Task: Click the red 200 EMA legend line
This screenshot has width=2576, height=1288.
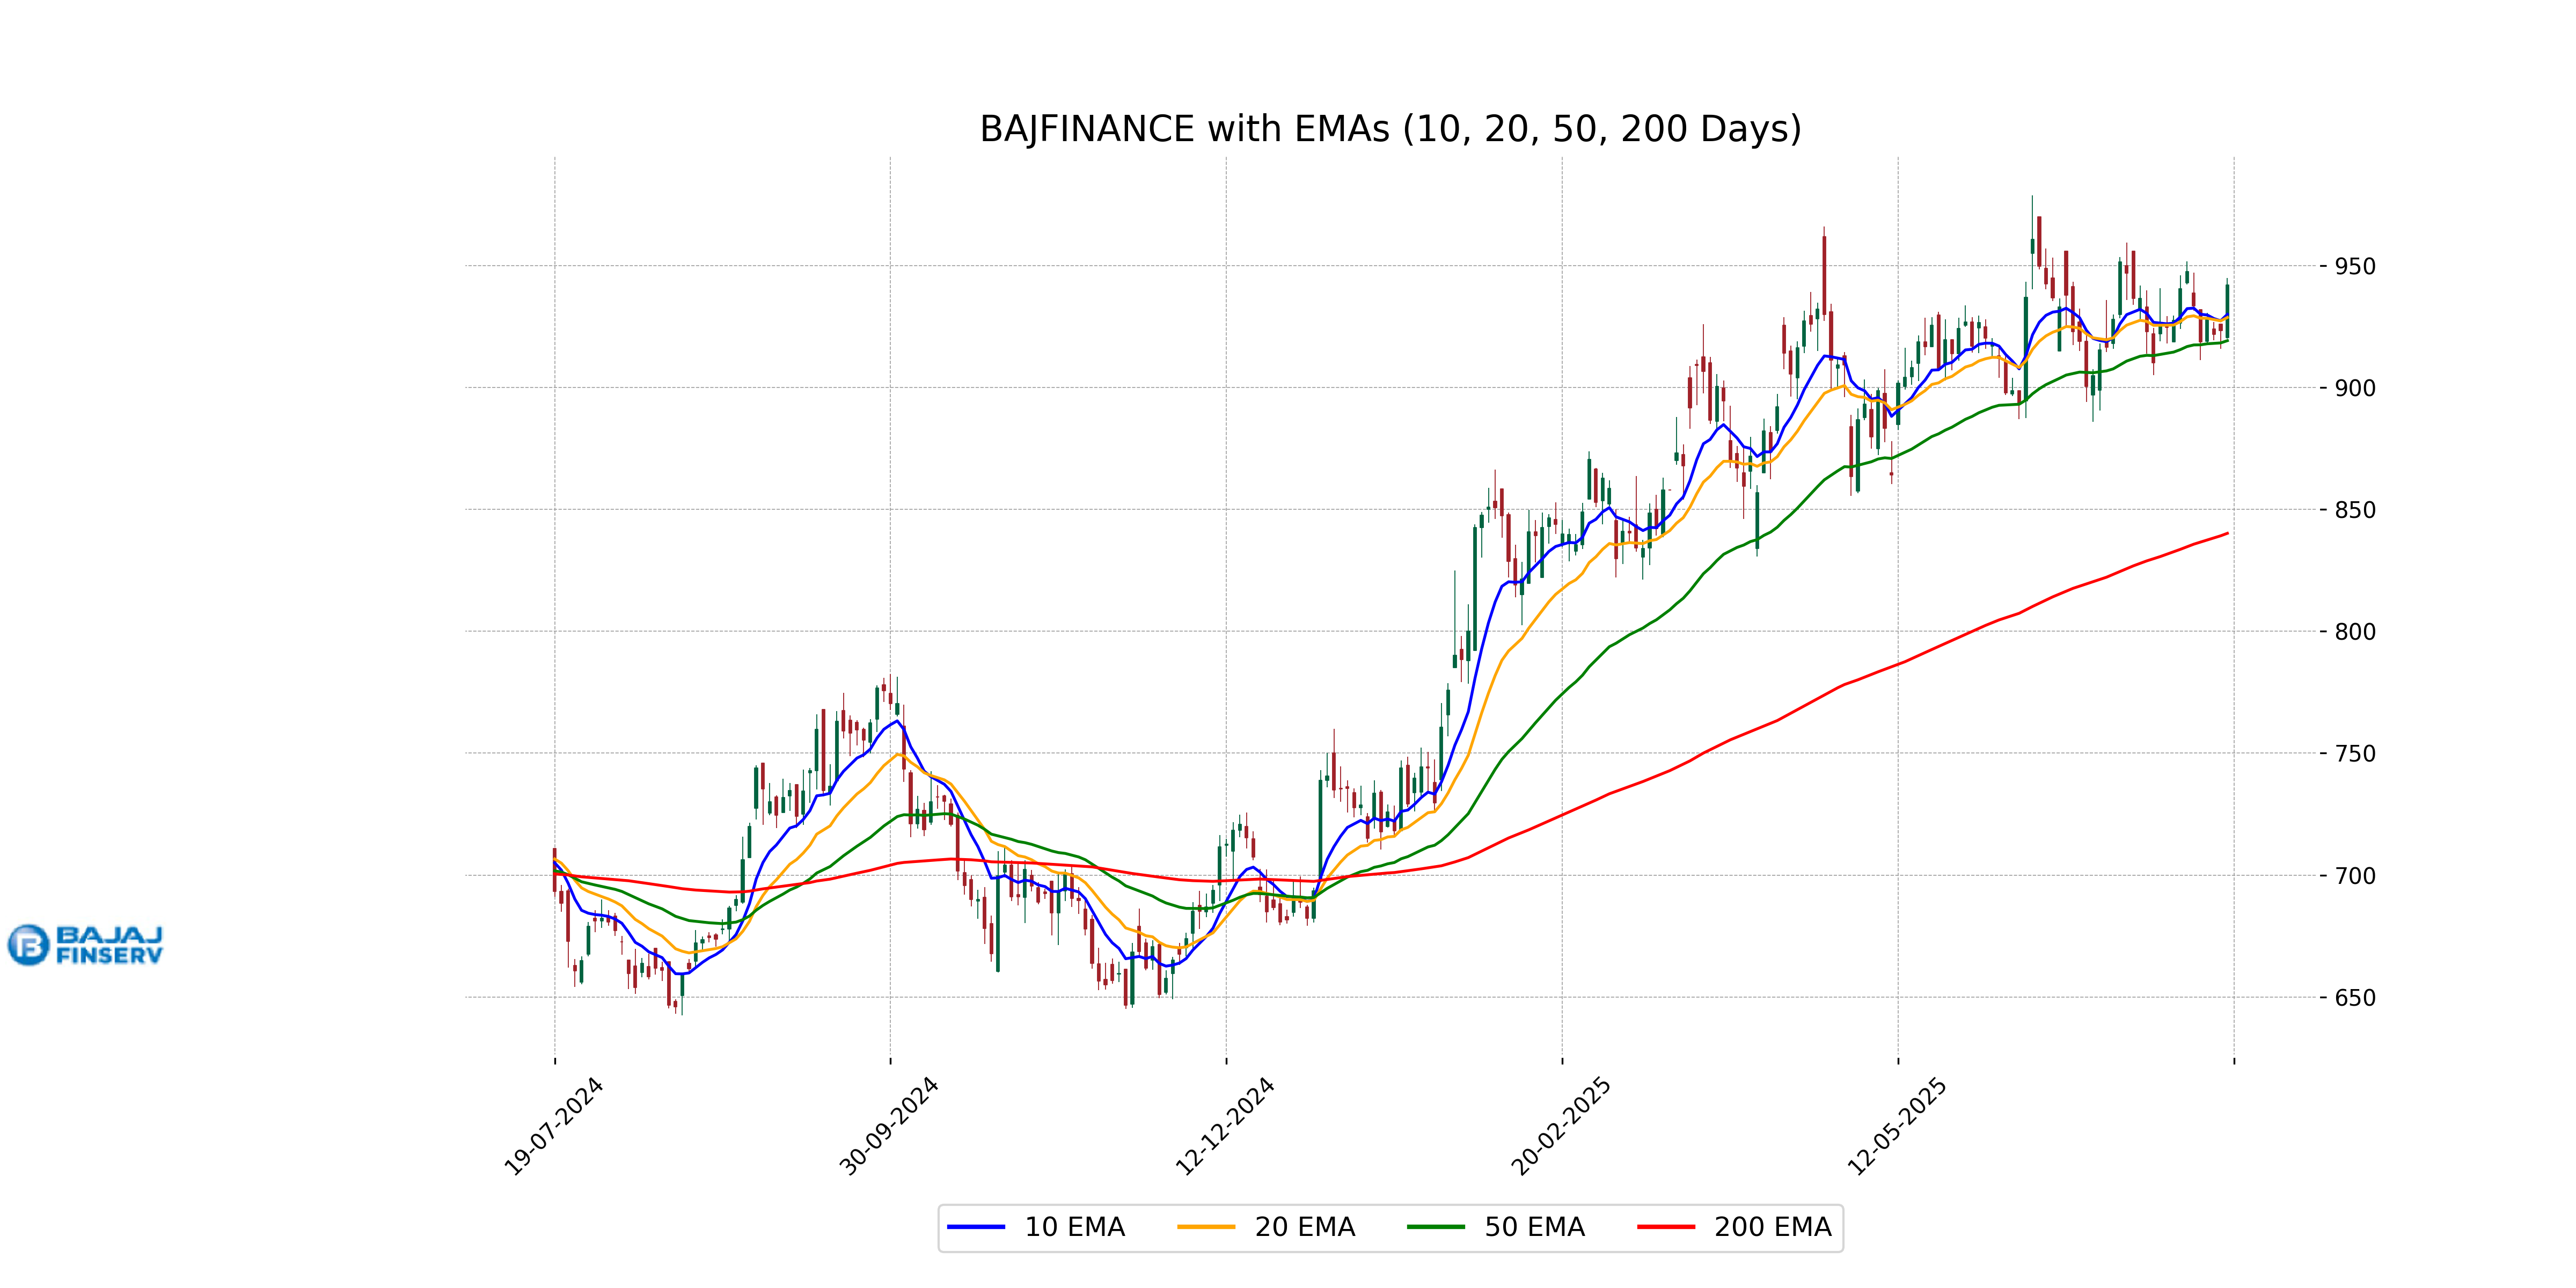Action: 1666,1227
